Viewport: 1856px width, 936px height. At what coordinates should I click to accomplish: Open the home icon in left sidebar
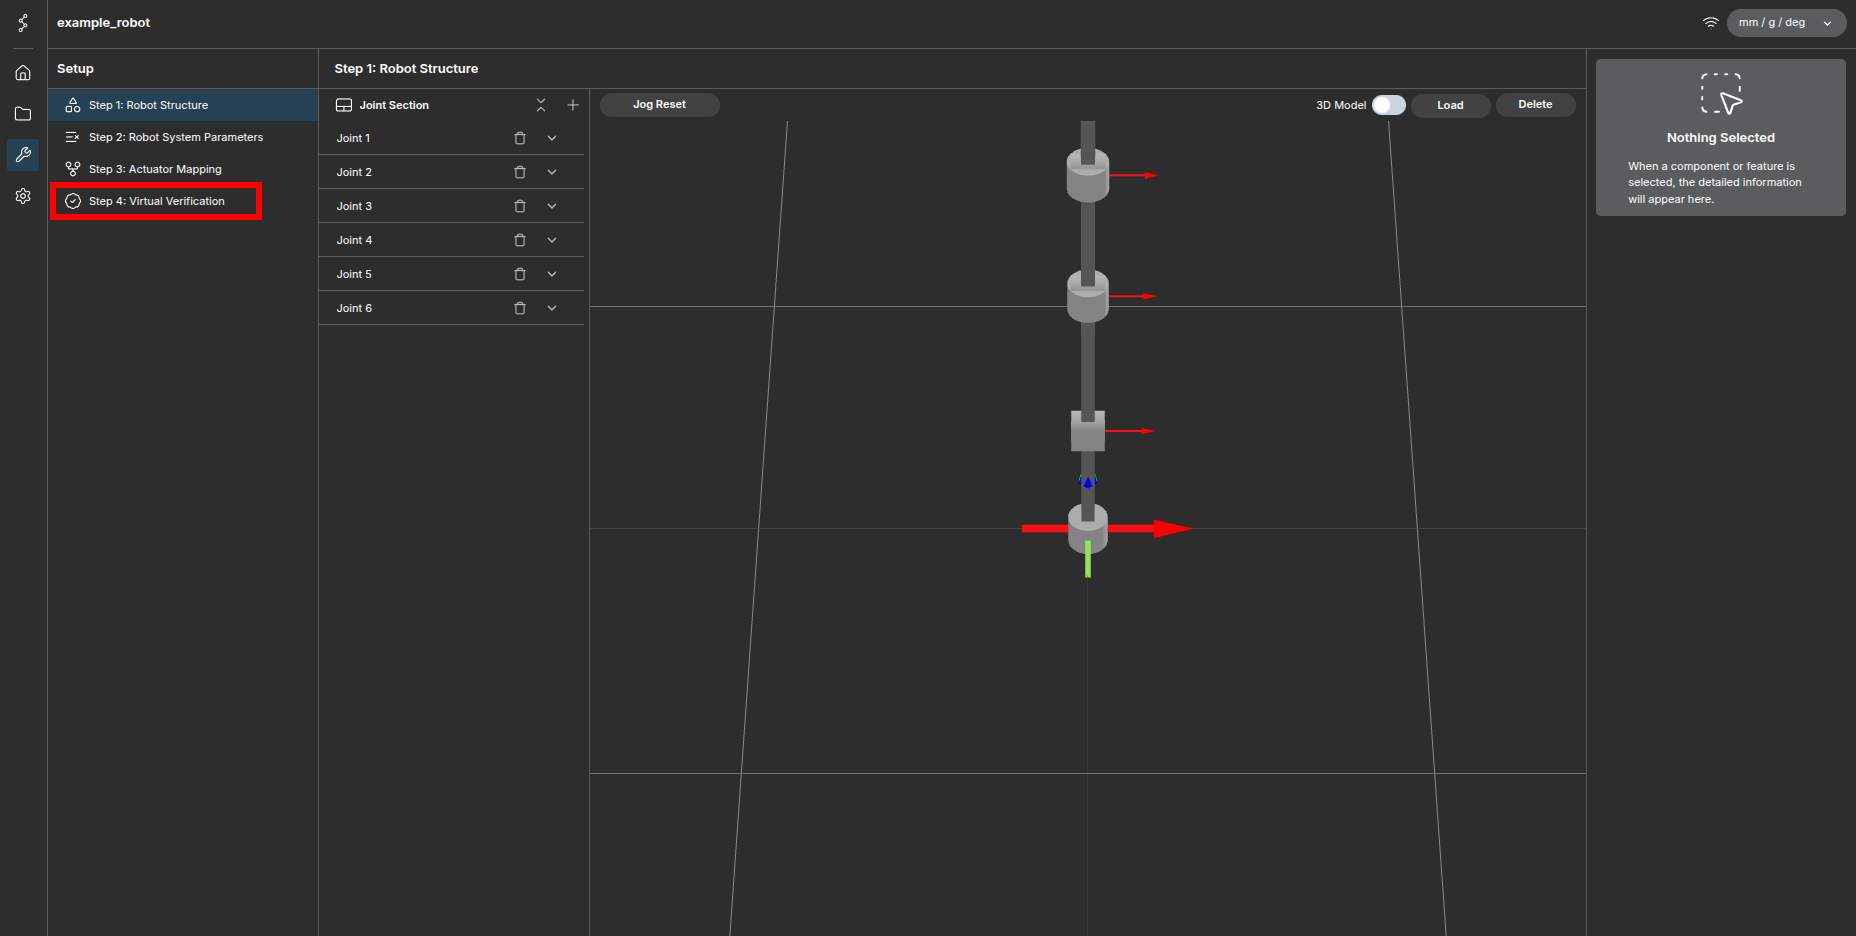pos(23,73)
